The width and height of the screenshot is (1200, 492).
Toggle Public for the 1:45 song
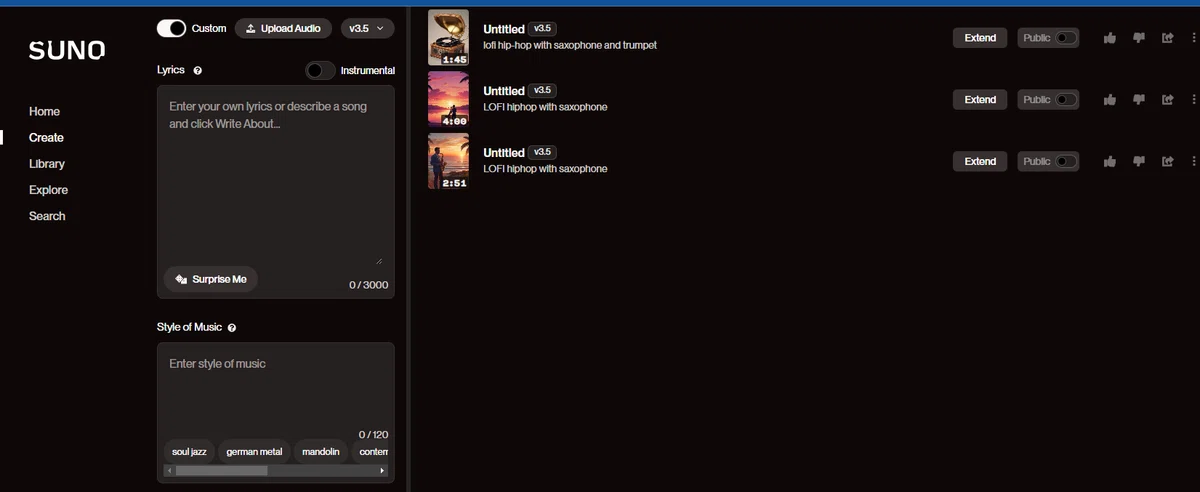pyautogui.click(x=1065, y=38)
